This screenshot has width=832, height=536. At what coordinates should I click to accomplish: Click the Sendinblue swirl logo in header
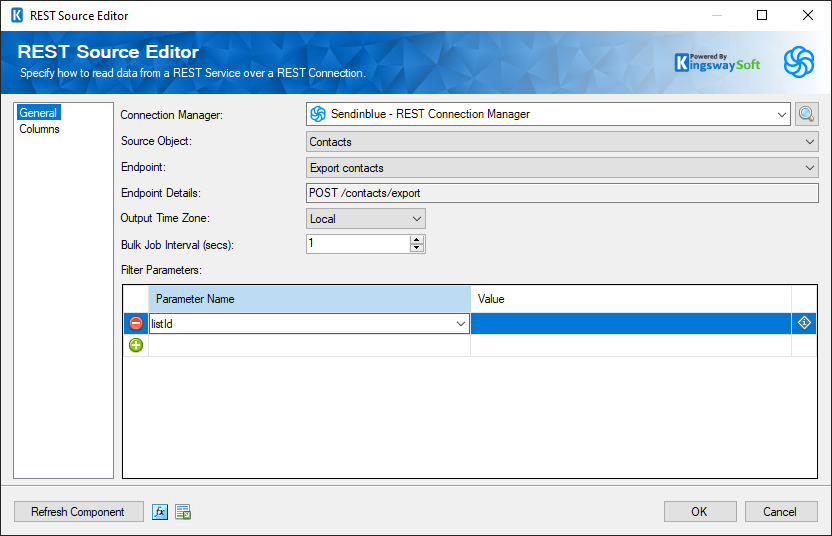799,62
